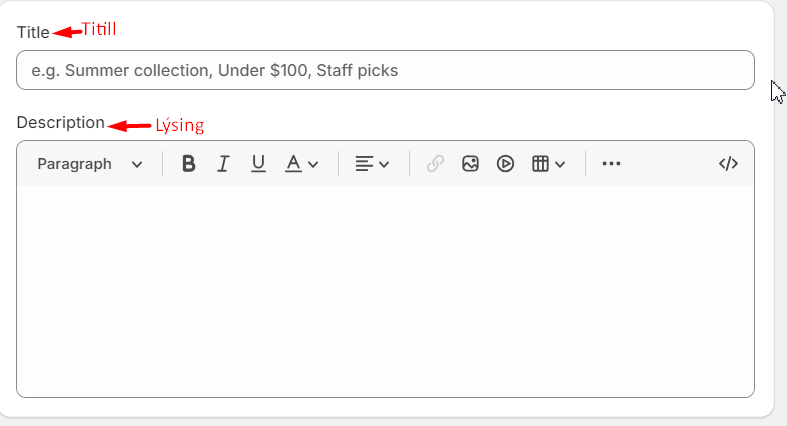Open the text color dropdown
This screenshot has width=787, height=426.
coord(301,164)
